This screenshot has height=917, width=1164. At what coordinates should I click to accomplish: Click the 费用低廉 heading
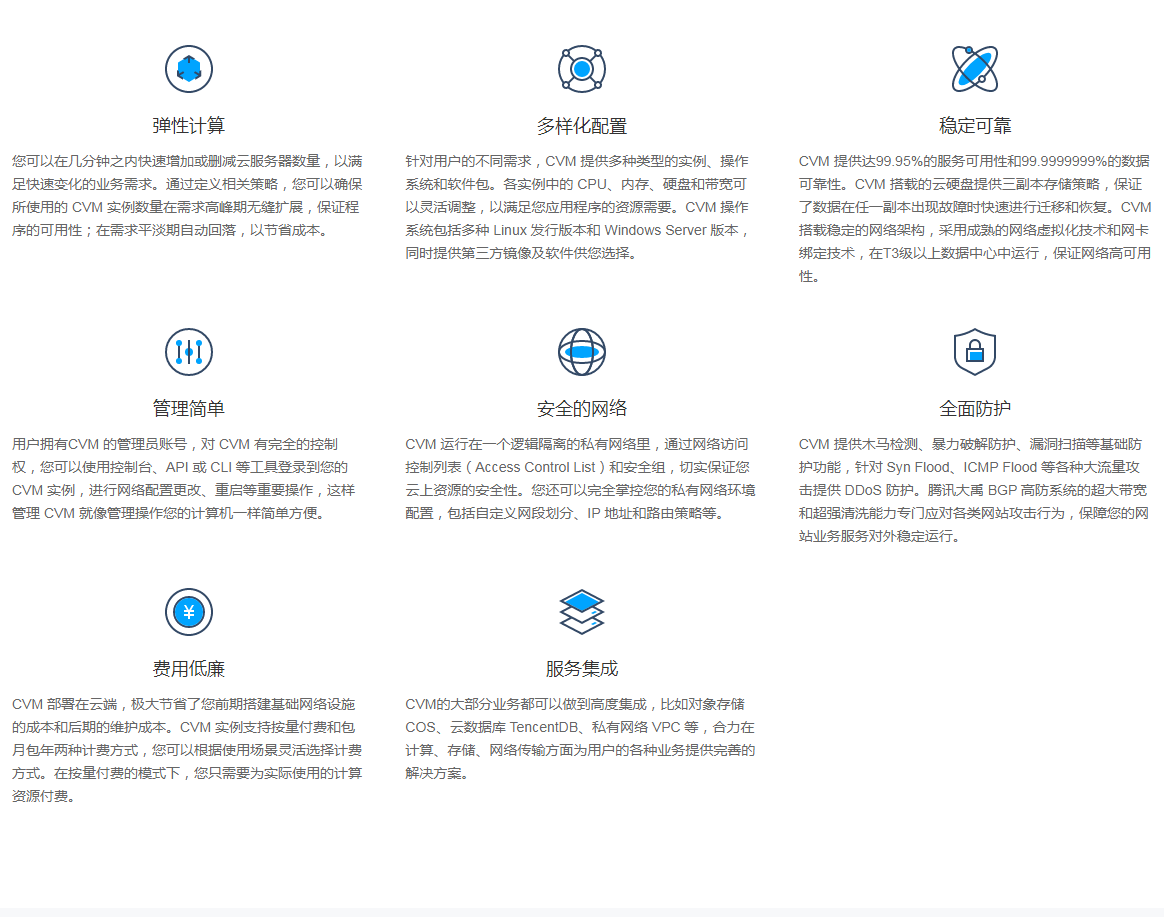(x=189, y=669)
